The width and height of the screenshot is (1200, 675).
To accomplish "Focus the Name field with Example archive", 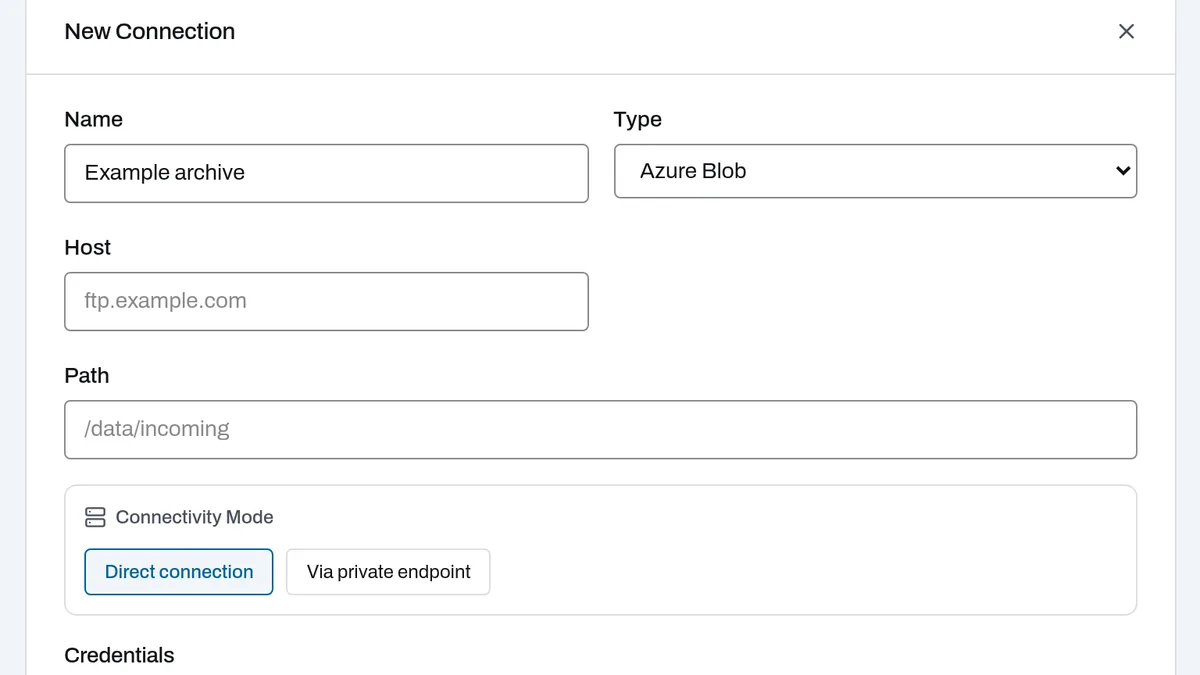I will (326, 173).
